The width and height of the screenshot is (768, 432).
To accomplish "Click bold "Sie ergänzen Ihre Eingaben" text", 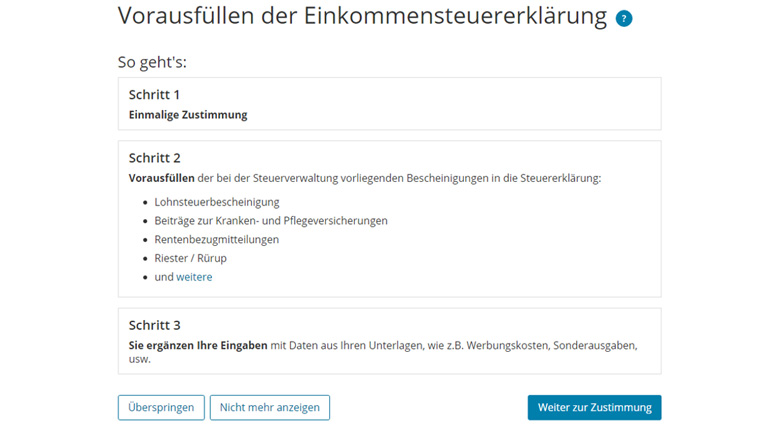I will [x=198, y=345].
